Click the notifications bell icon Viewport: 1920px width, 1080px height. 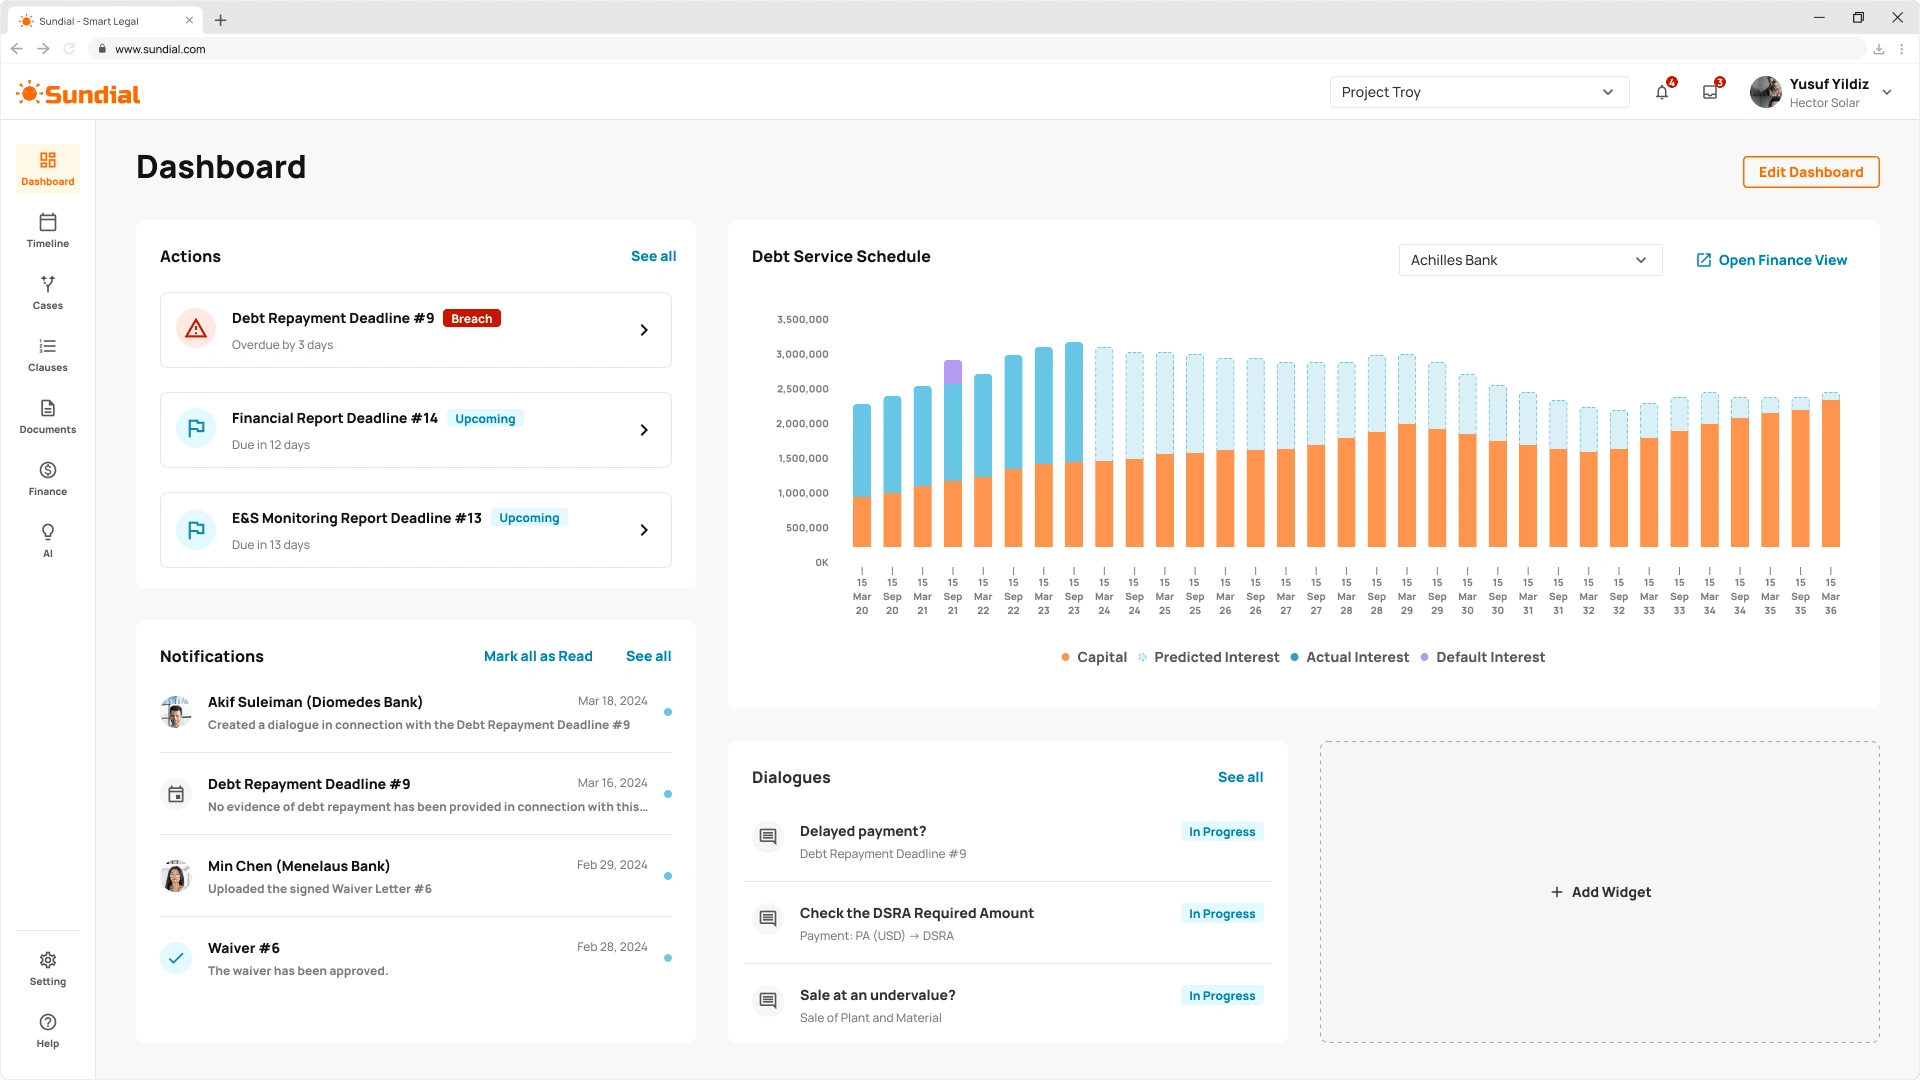pyautogui.click(x=1662, y=92)
